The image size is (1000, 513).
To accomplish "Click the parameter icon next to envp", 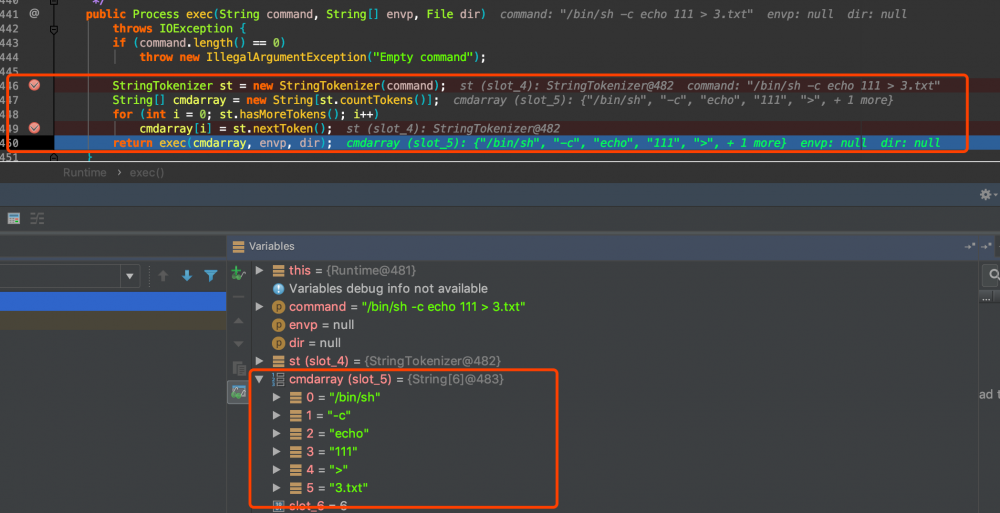I will [x=279, y=325].
